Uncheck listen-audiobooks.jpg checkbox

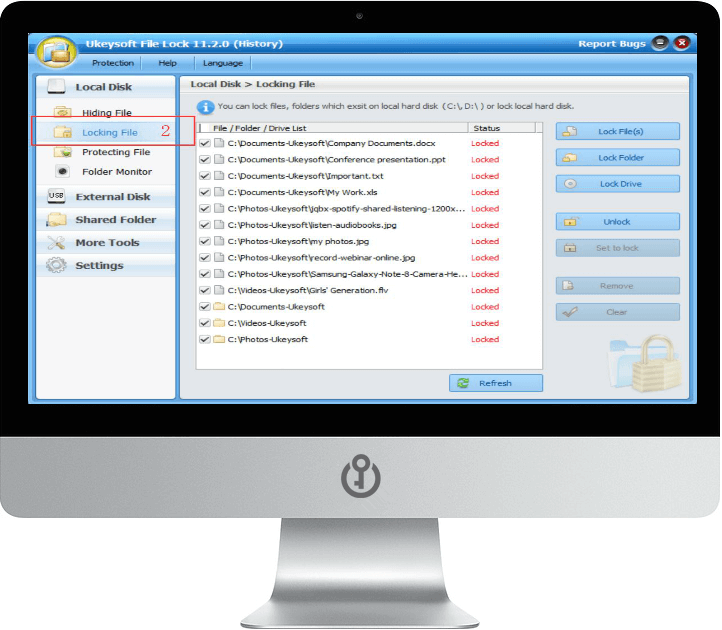pyautogui.click(x=205, y=225)
